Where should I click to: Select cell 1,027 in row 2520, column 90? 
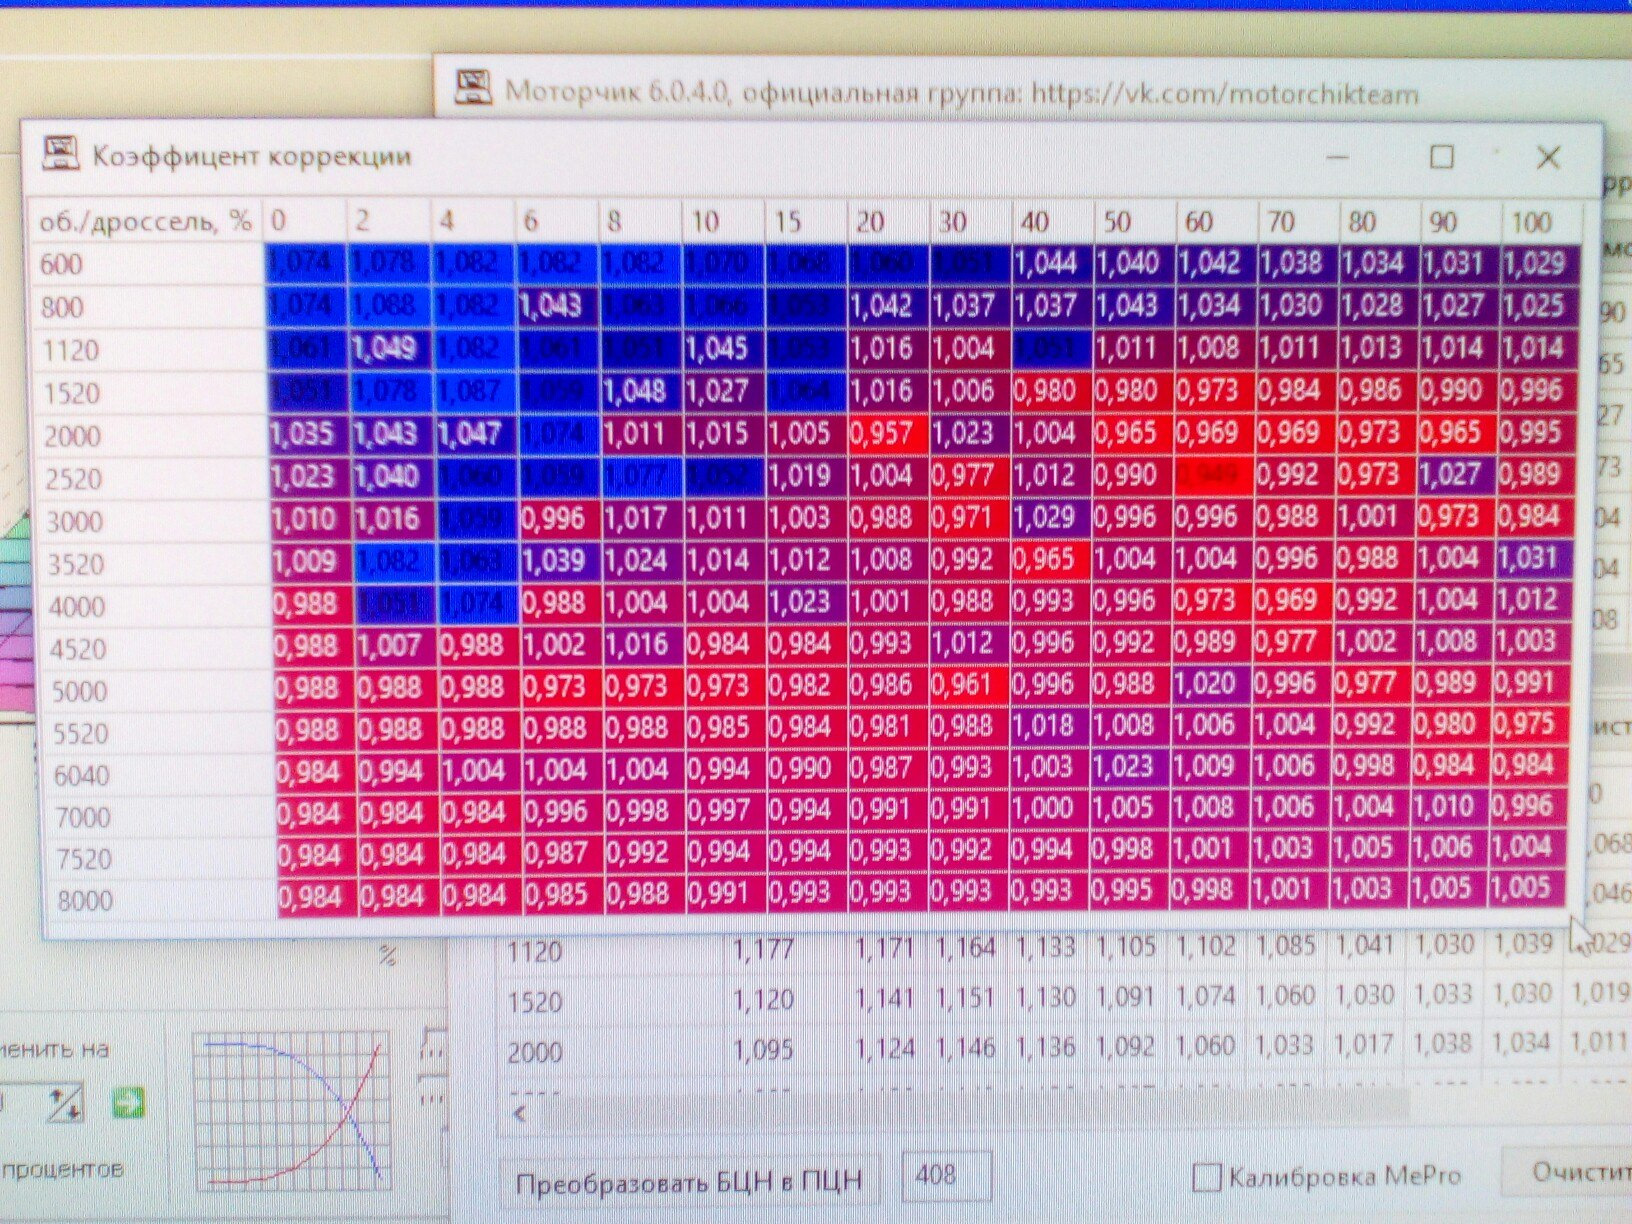coord(1458,475)
